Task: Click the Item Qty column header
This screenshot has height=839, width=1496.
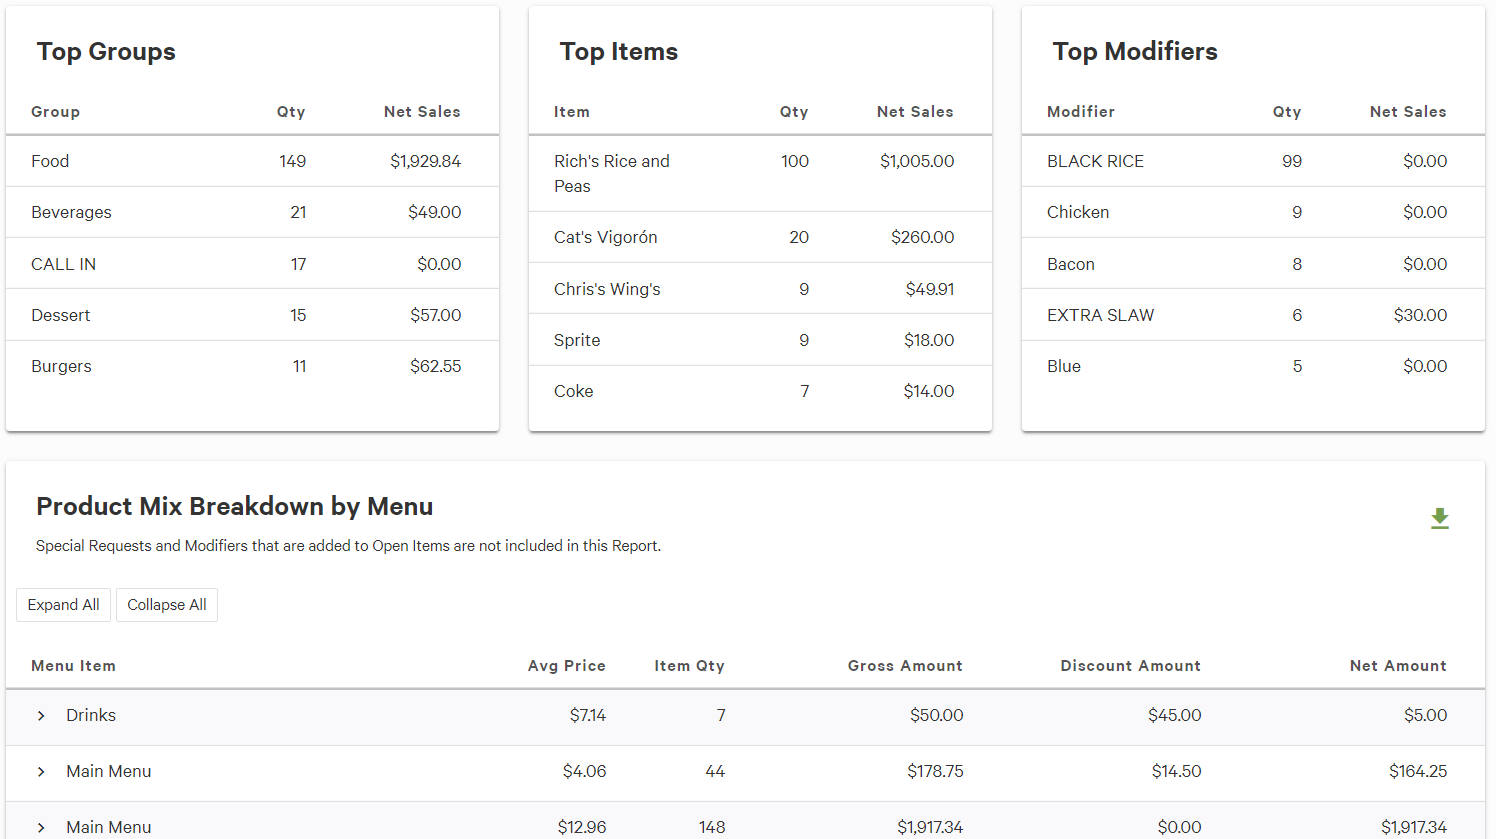Action: click(x=689, y=665)
